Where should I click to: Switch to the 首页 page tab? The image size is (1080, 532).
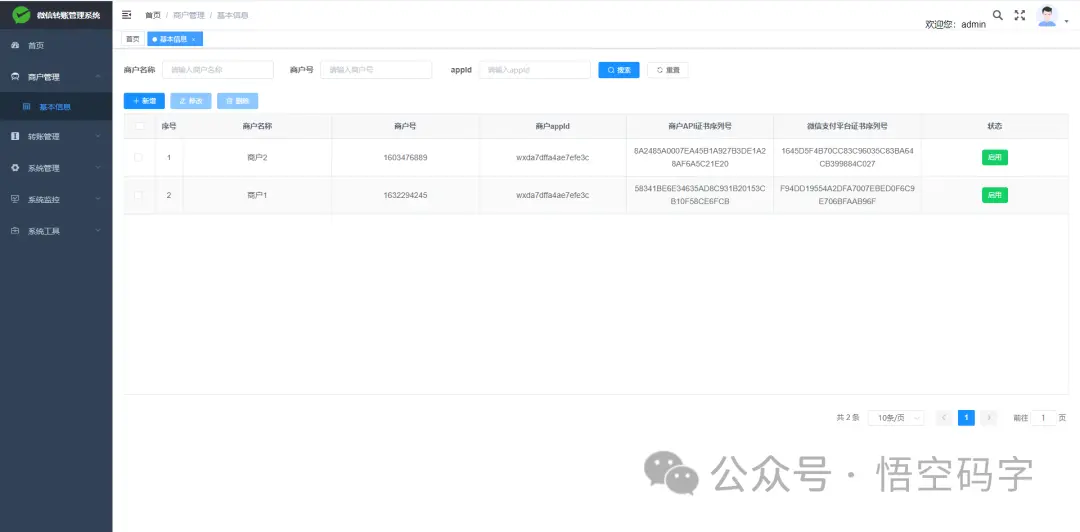133,39
